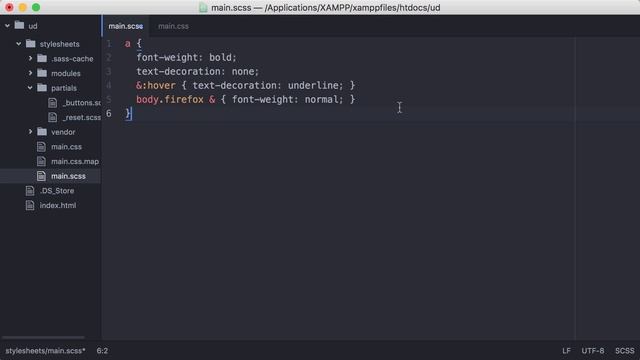The height and width of the screenshot is (360, 640).
Task: Collapse the stylesheets folder chevron
Action: [x=19, y=44]
